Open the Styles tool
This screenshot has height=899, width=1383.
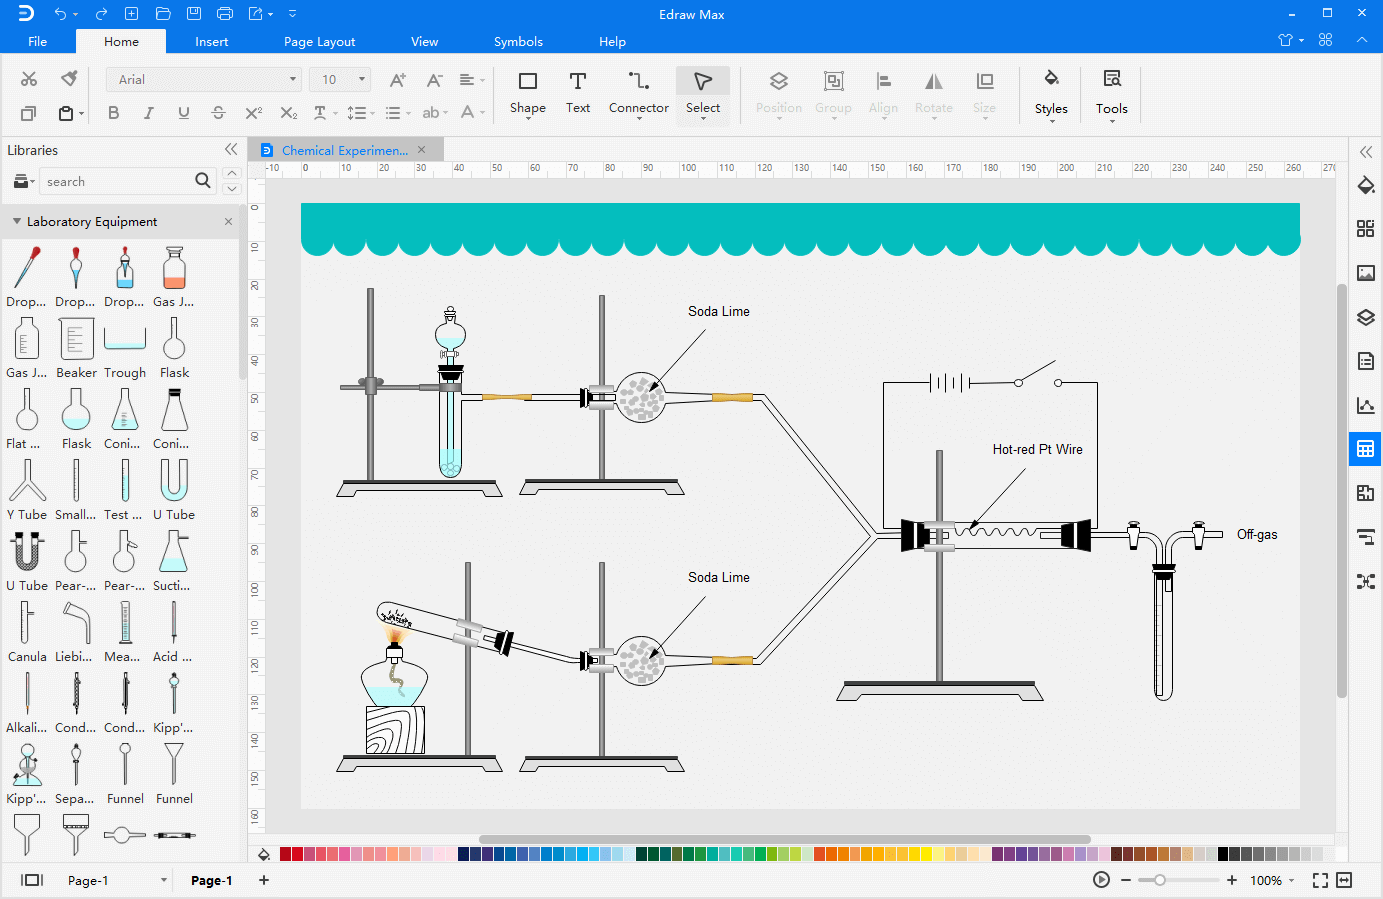click(x=1051, y=95)
